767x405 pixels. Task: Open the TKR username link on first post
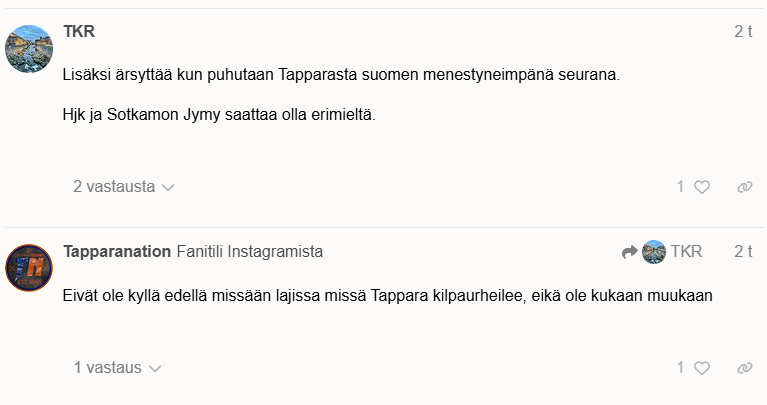coord(79,31)
